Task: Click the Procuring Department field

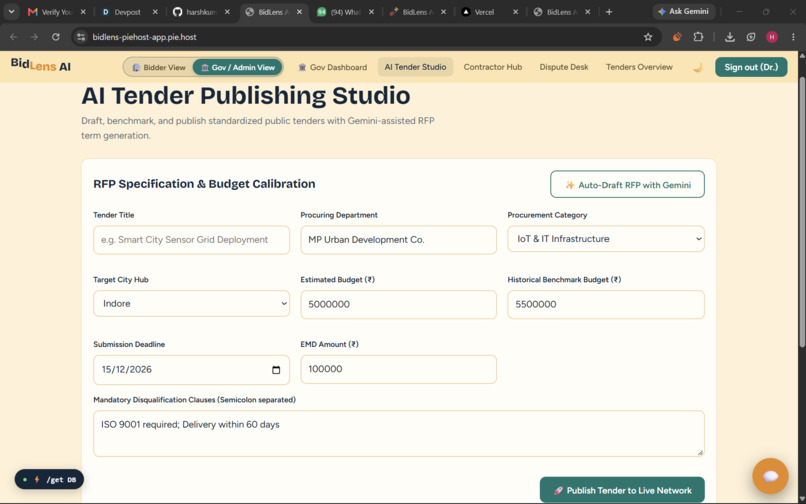Action: click(x=398, y=240)
